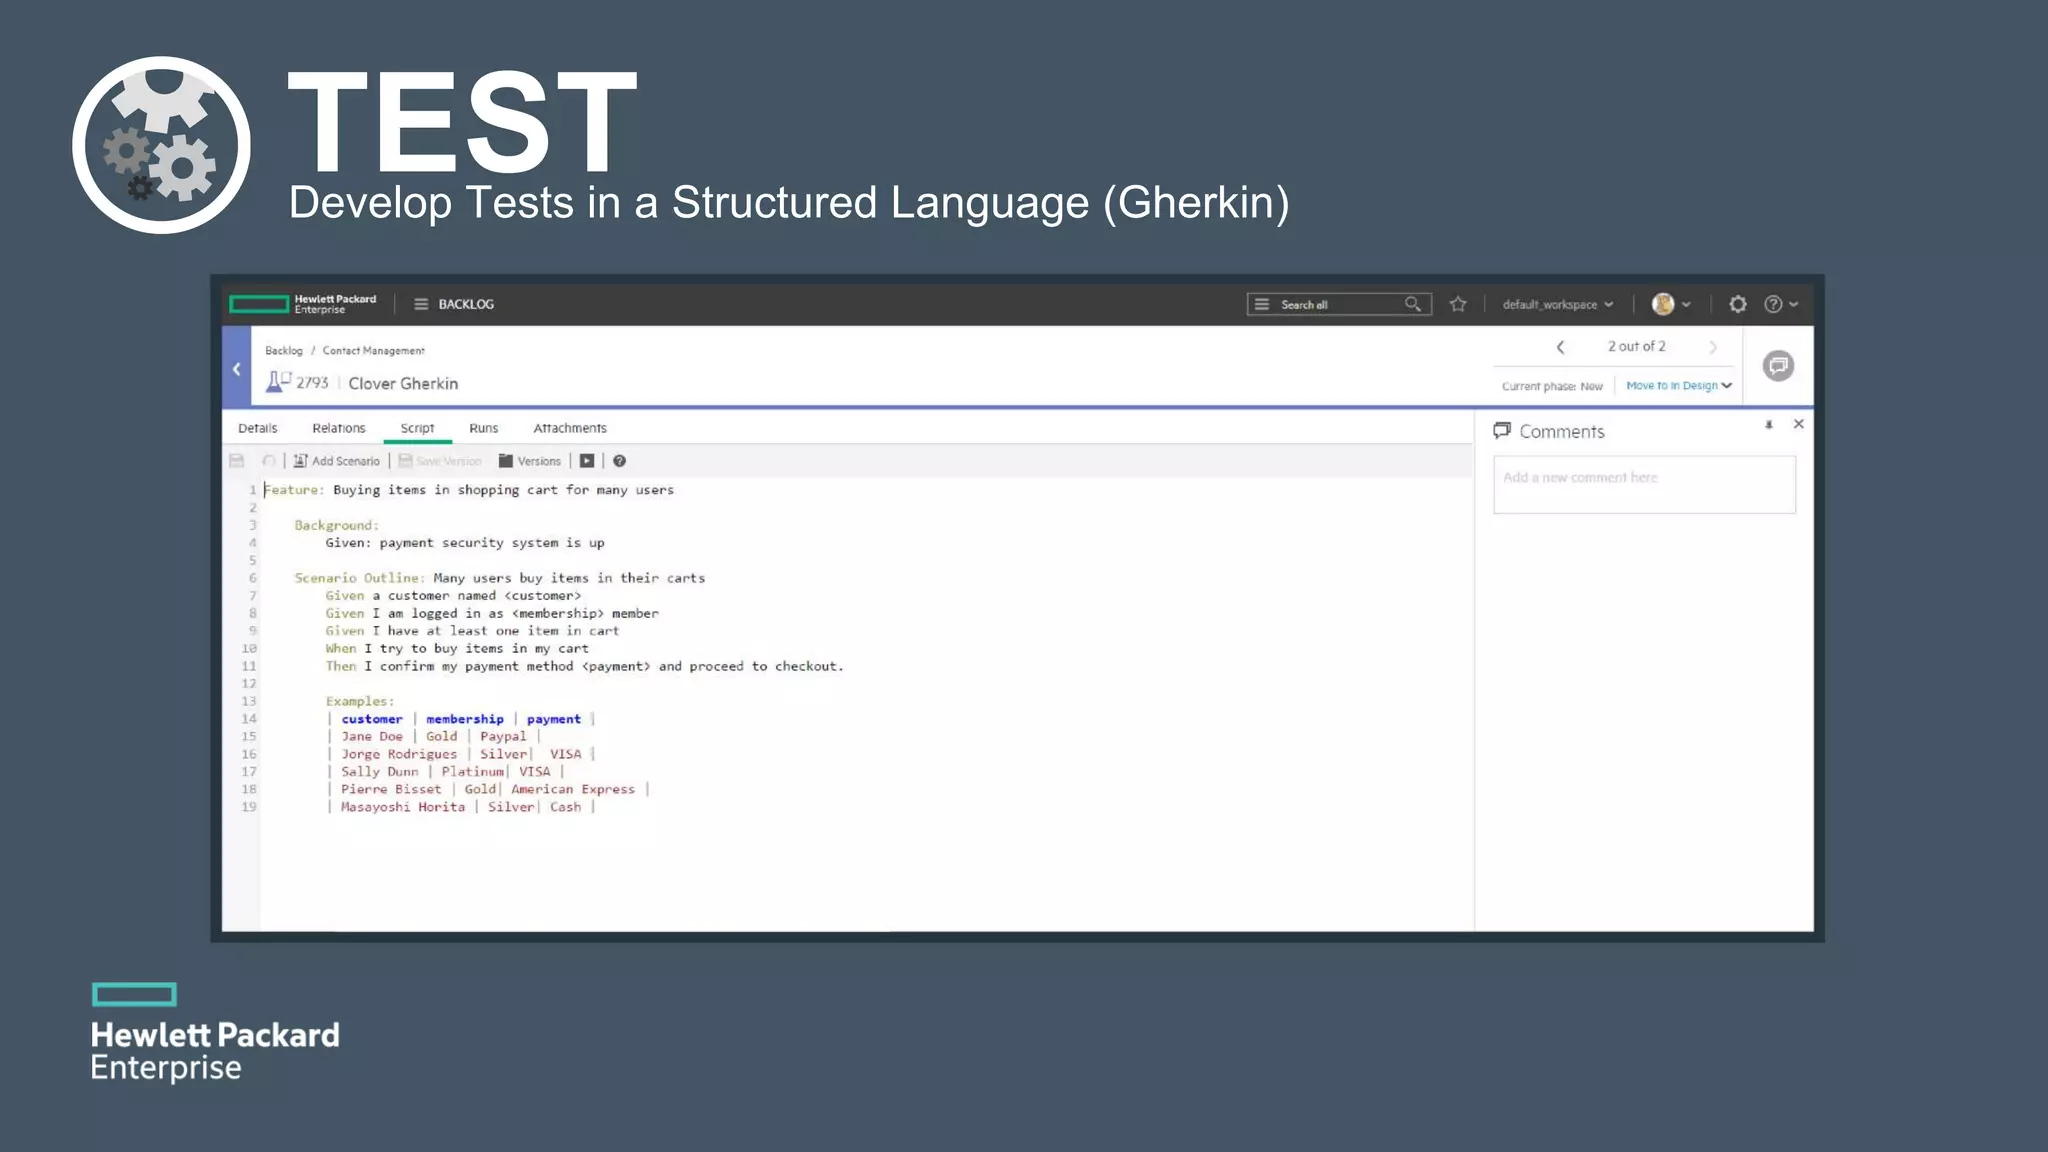Open the Attachments tab
Image resolution: width=2048 pixels, height=1152 pixels.
coord(570,428)
